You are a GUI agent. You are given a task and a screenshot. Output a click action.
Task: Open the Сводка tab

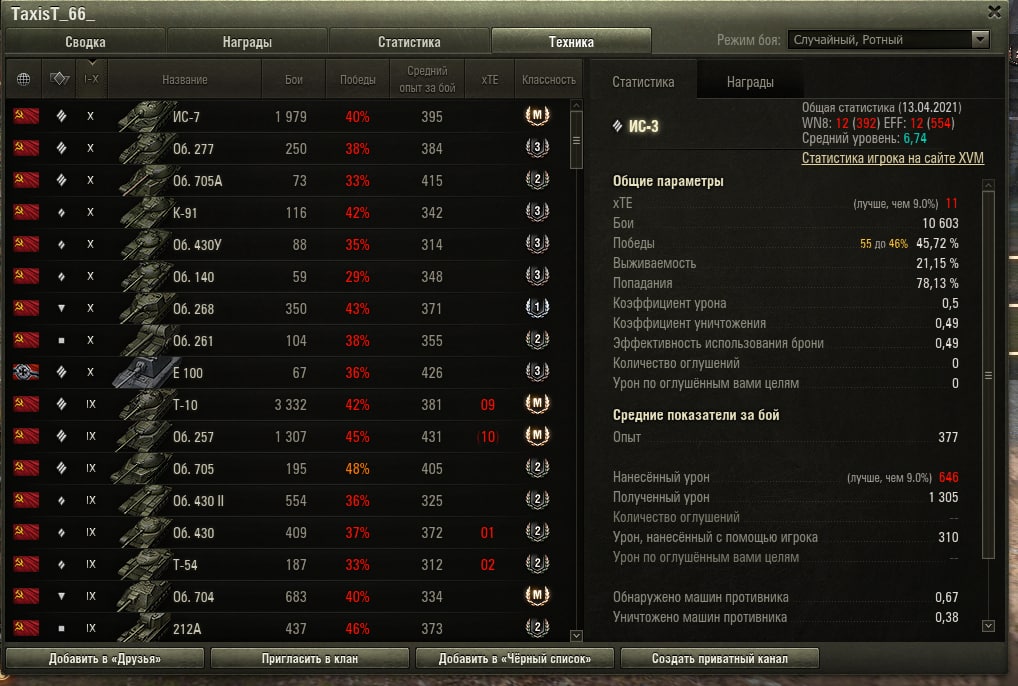coord(85,42)
